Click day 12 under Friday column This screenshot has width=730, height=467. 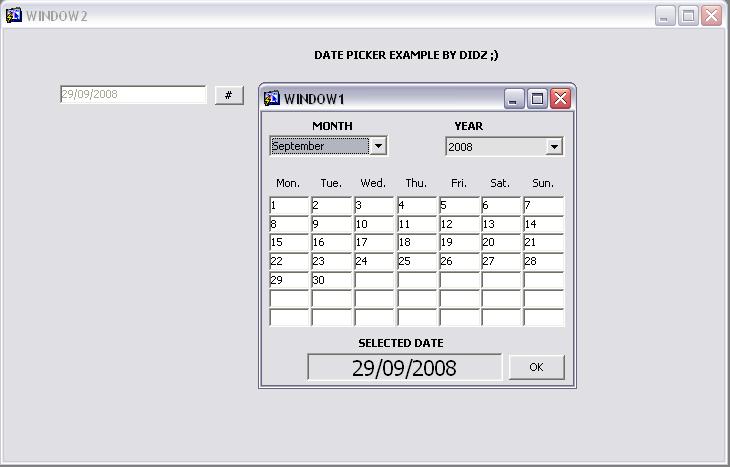pos(459,225)
